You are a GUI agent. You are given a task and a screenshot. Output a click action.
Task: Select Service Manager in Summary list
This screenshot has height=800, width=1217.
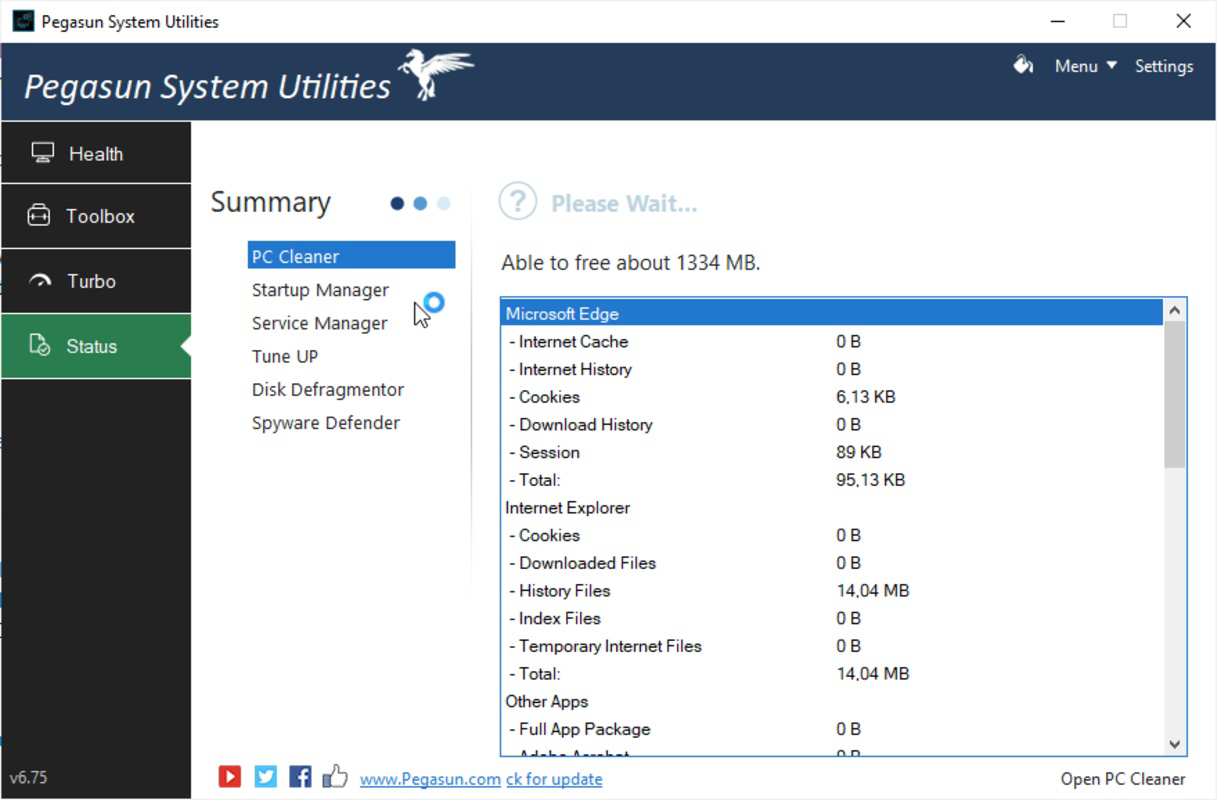click(x=319, y=323)
